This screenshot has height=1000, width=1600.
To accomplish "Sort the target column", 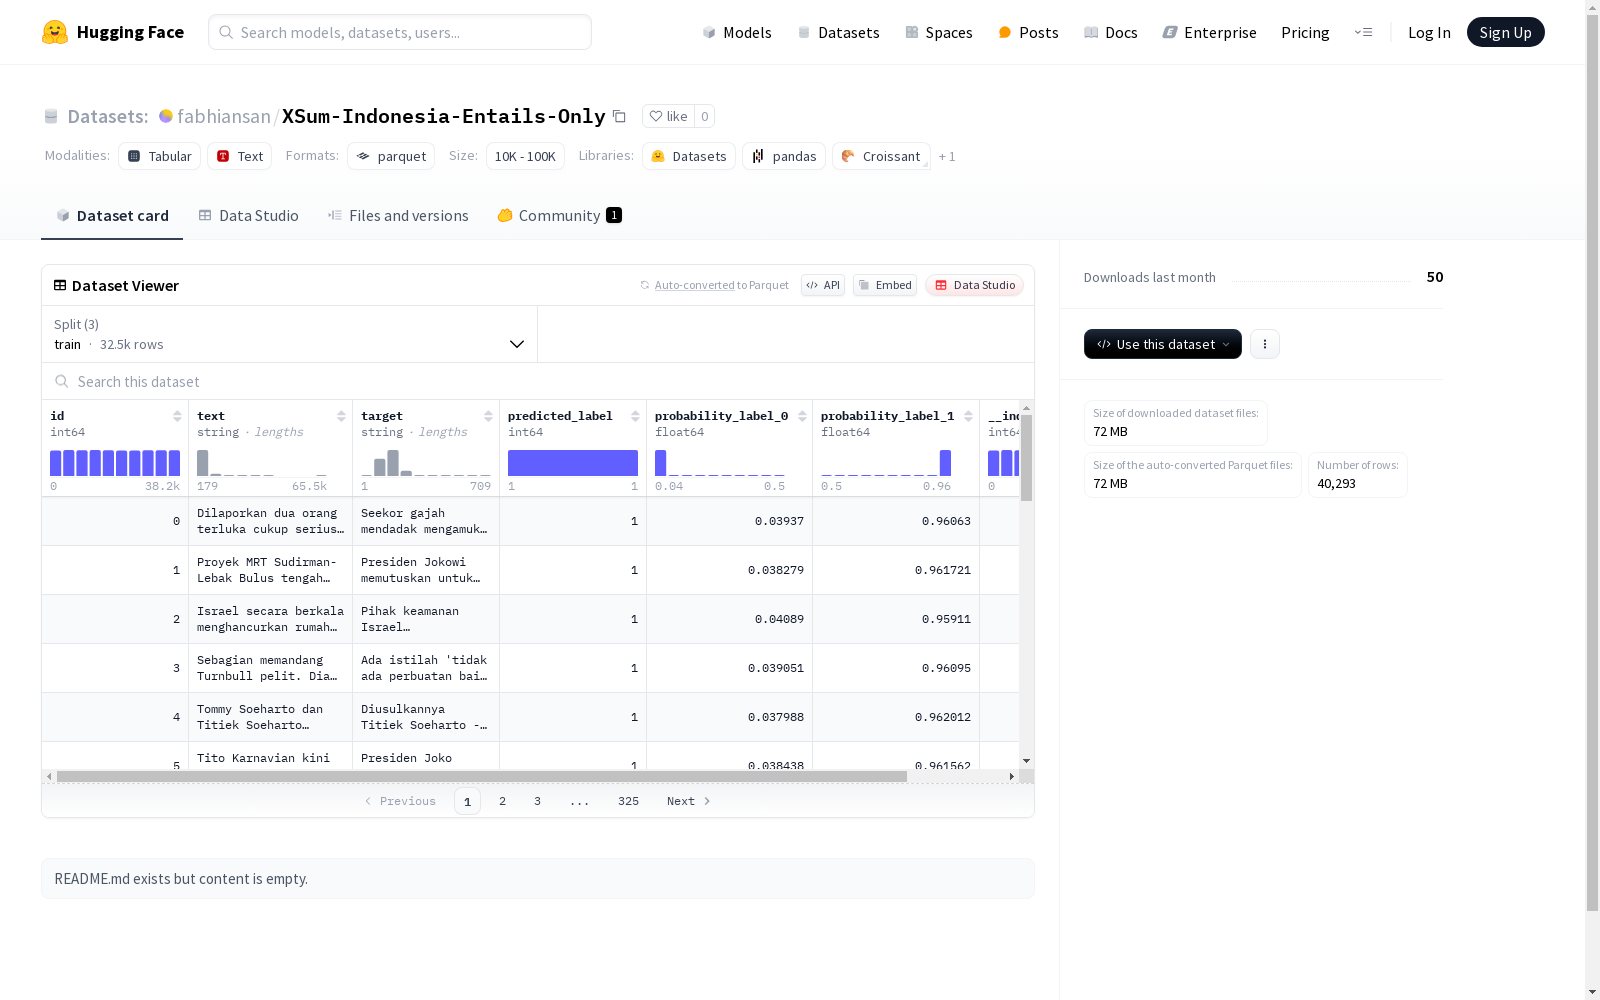I will [x=488, y=416].
